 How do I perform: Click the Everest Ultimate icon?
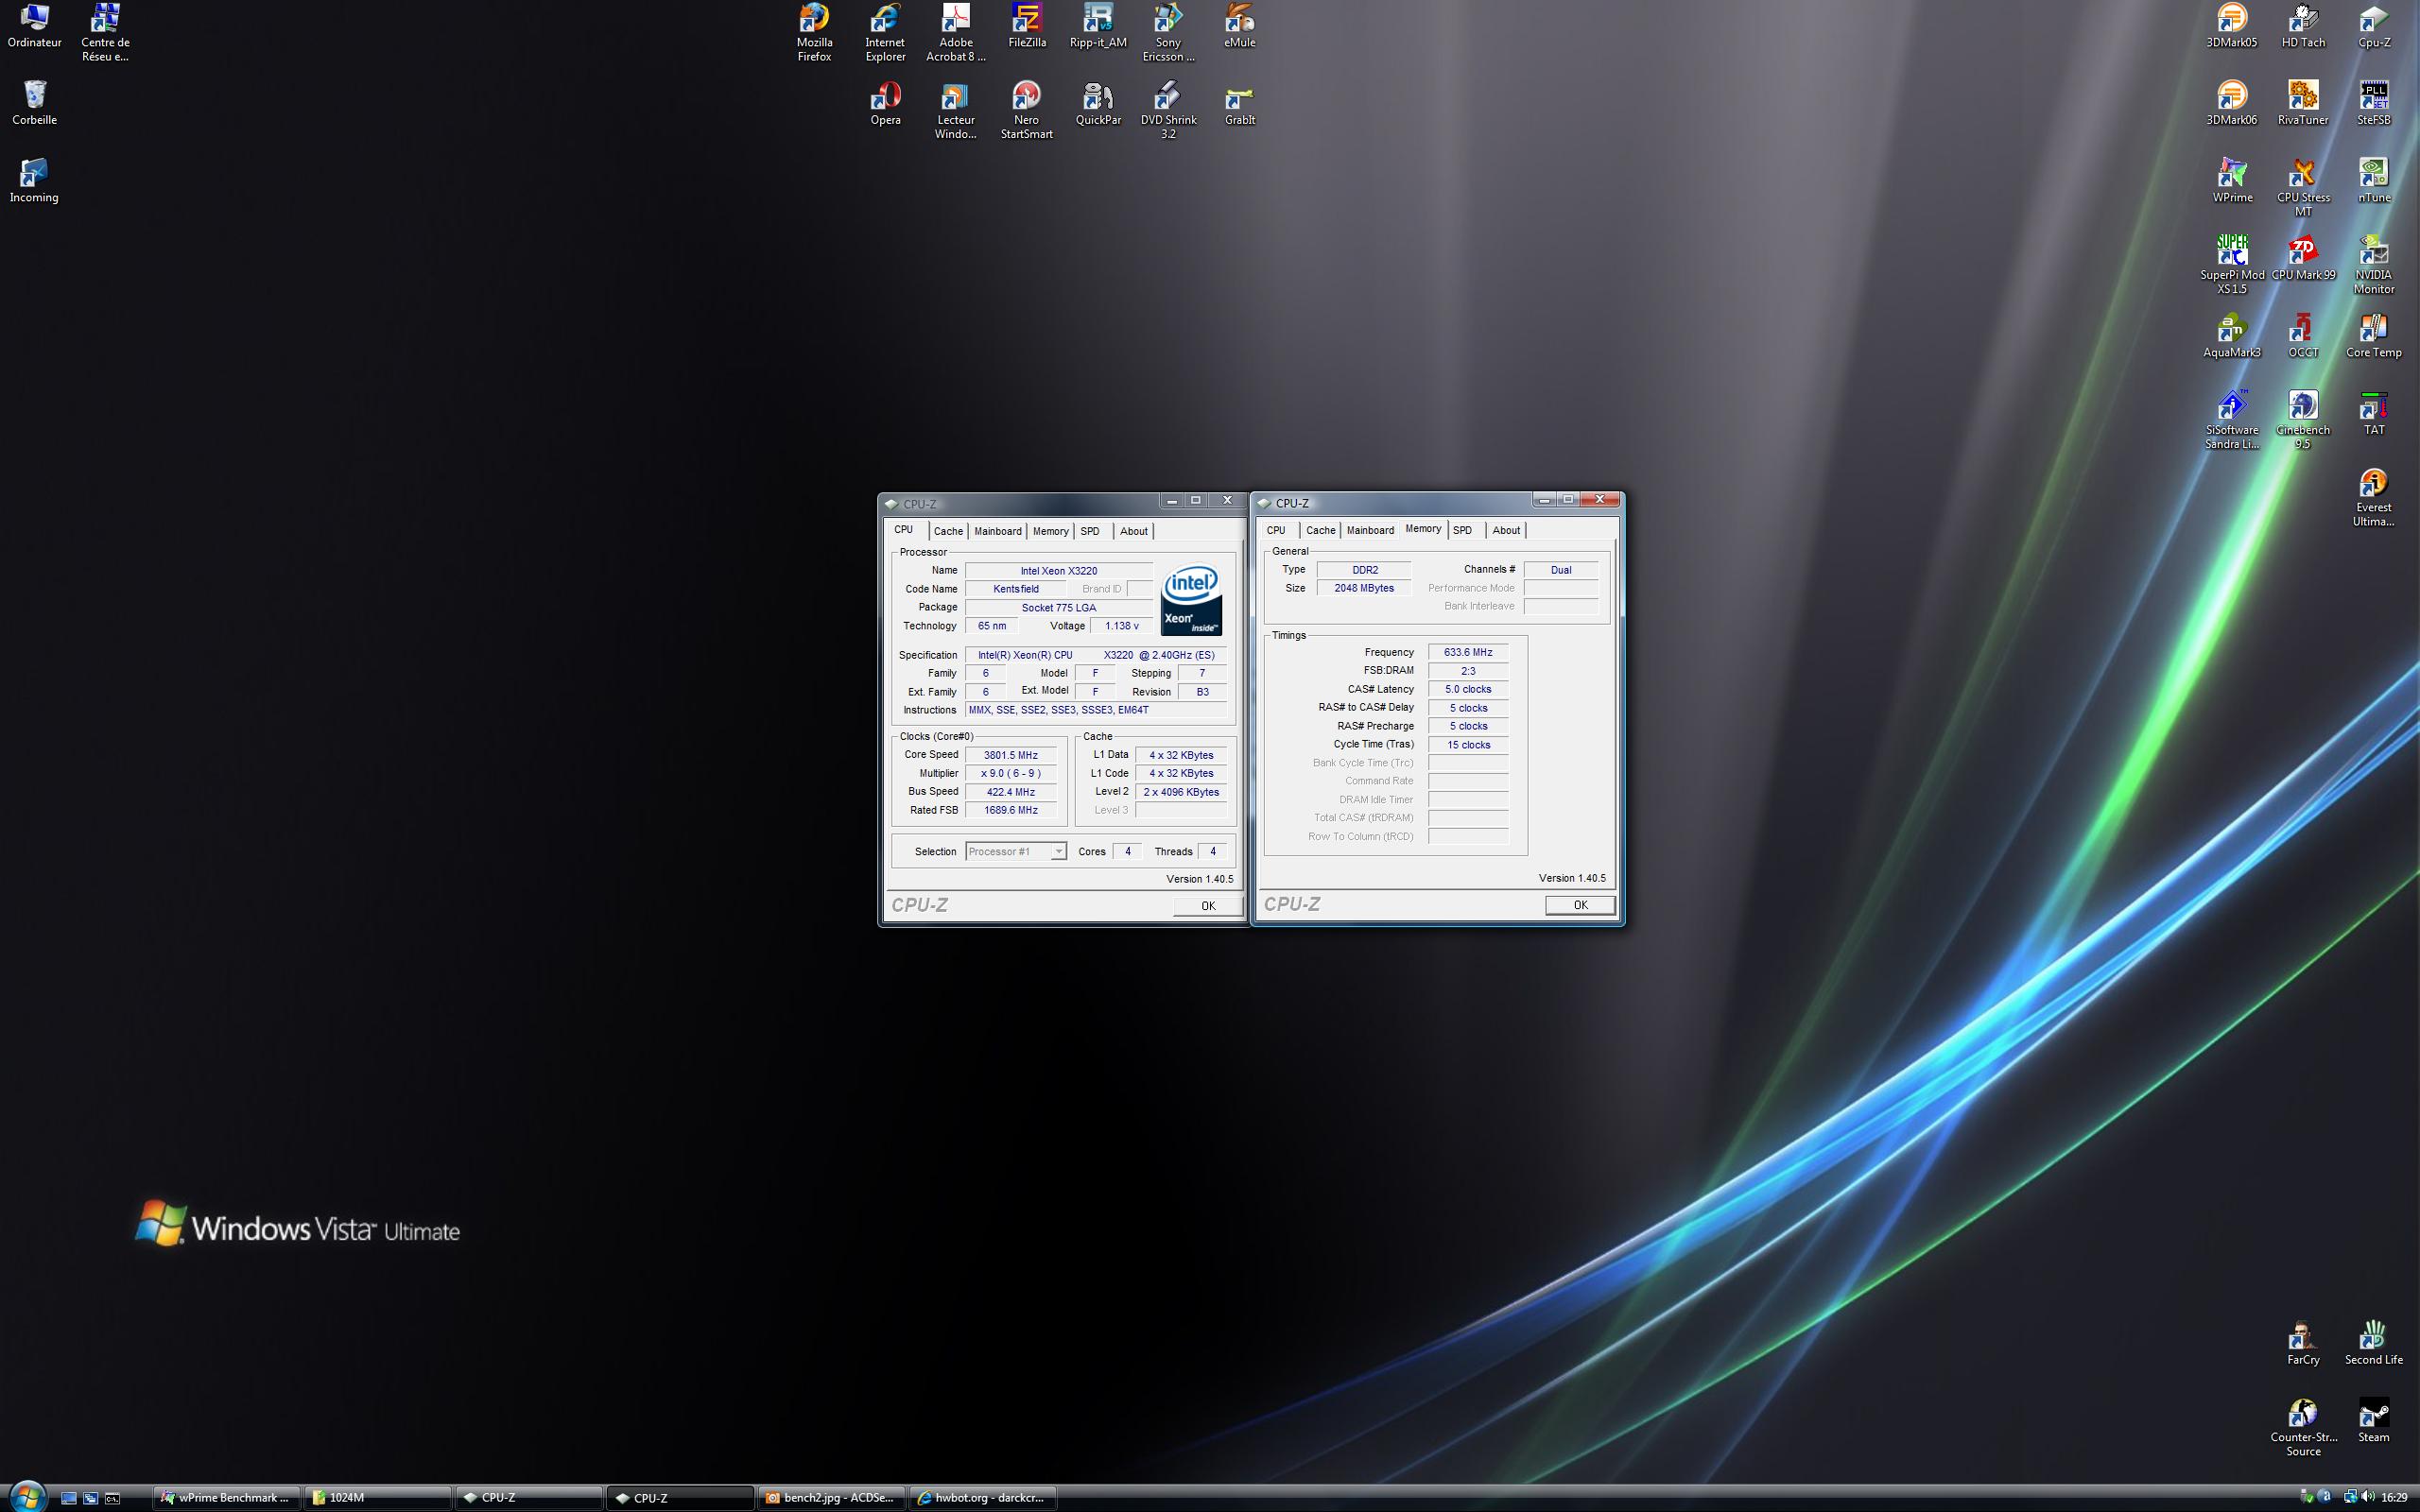tap(2373, 498)
